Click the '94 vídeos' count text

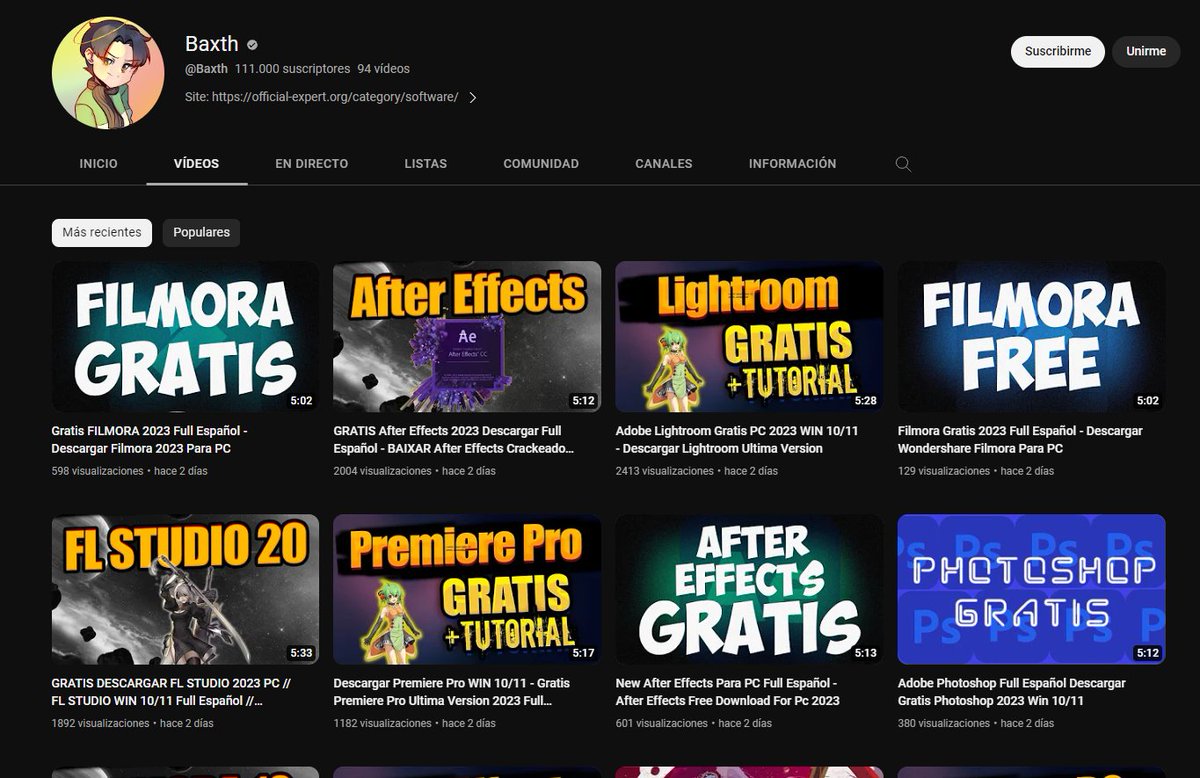pos(383,69)
